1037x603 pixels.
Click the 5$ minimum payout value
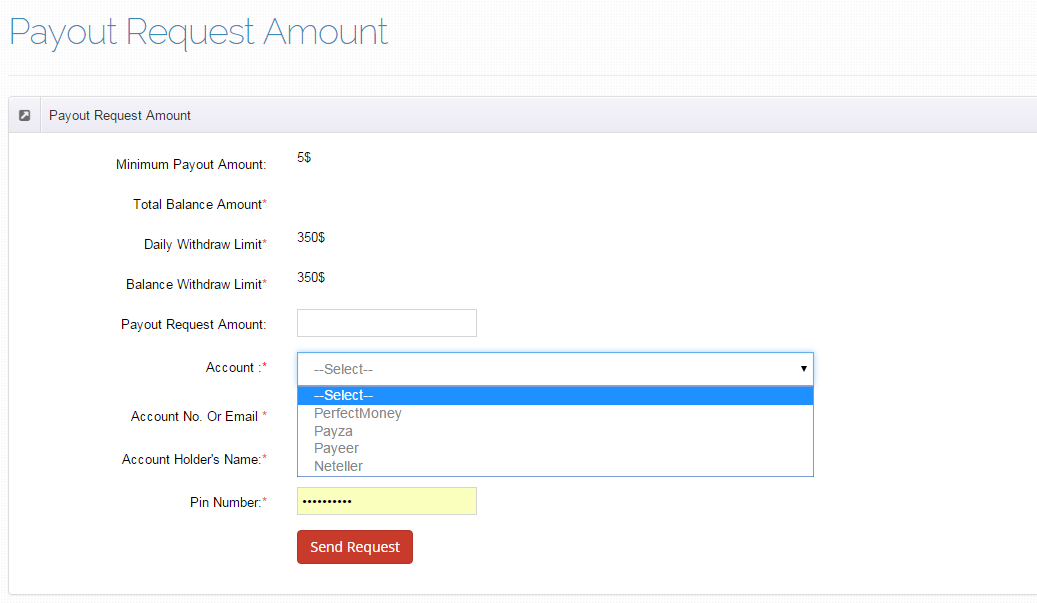pyautogui.click(x=304, y=158)
